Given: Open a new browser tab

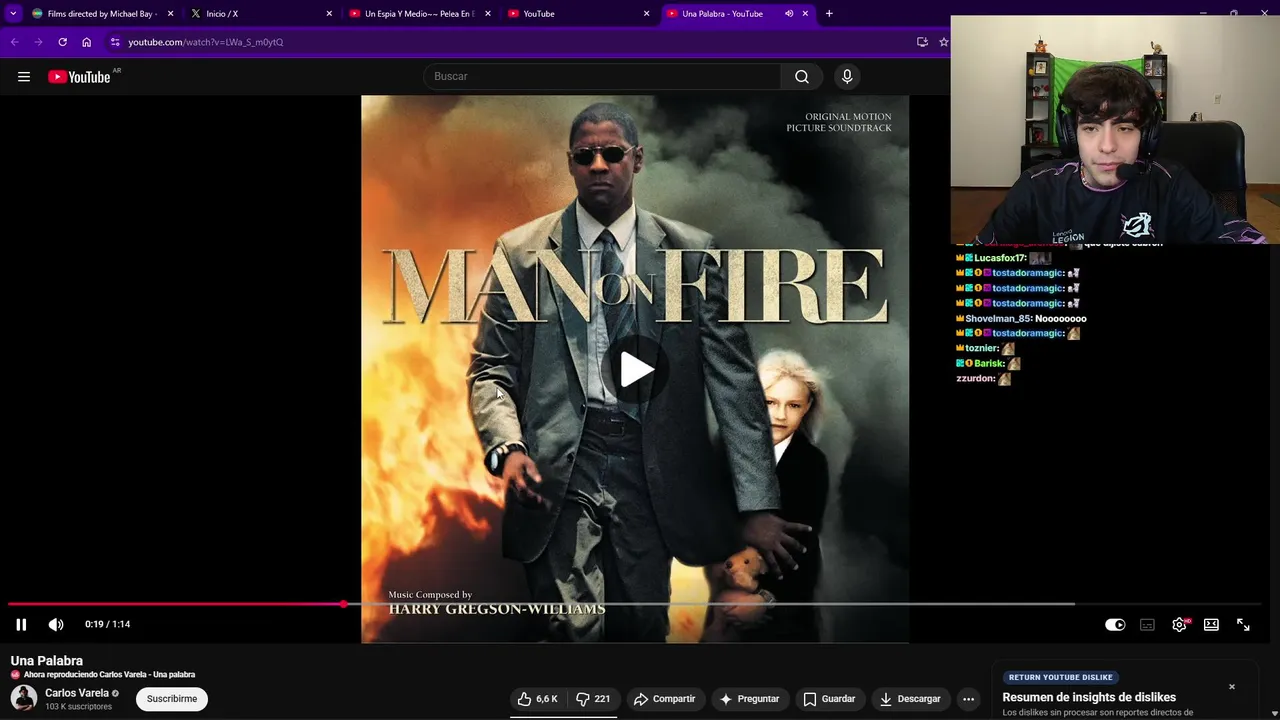Looking at the screenshot, I should coord(829,14).
